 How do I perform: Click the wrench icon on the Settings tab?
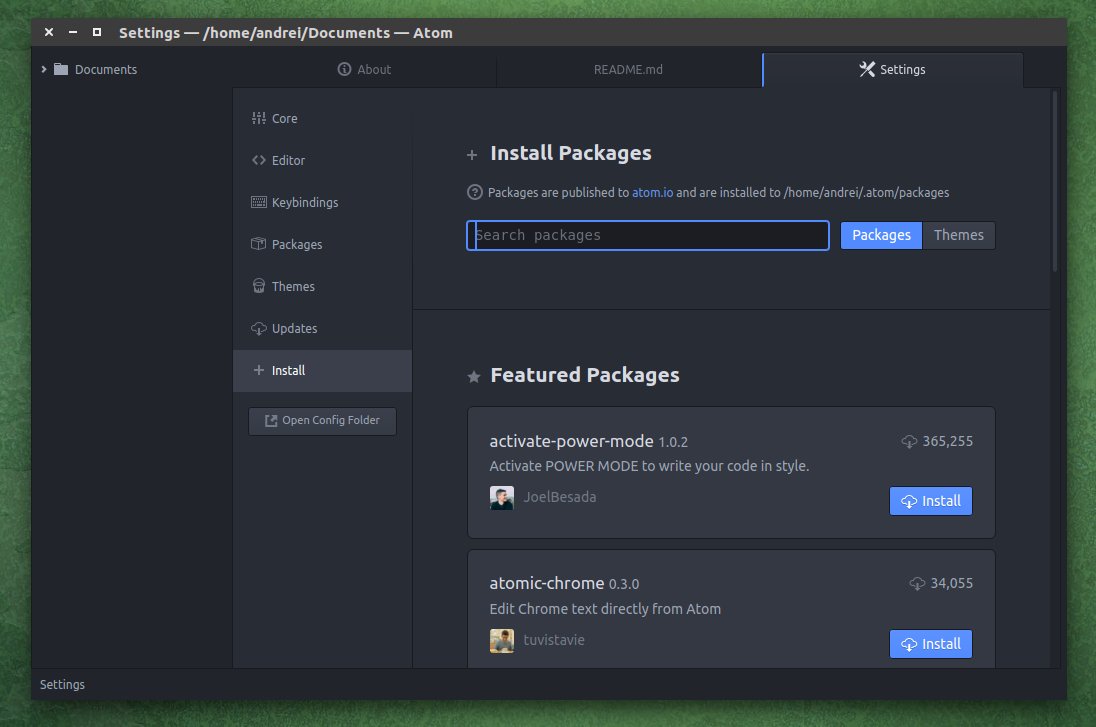pyautogui.click(x=866, y=69)
